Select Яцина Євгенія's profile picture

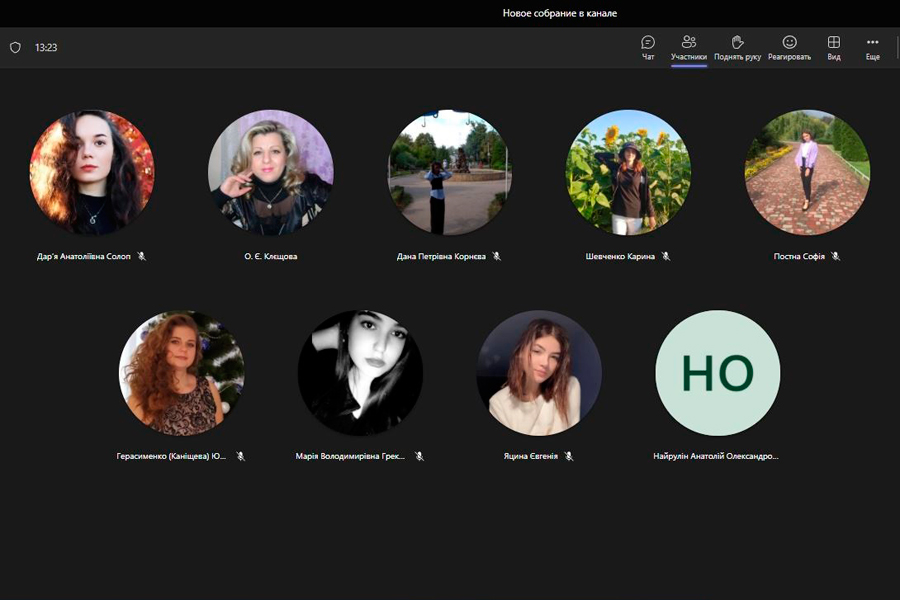click(x=539, y=373)
